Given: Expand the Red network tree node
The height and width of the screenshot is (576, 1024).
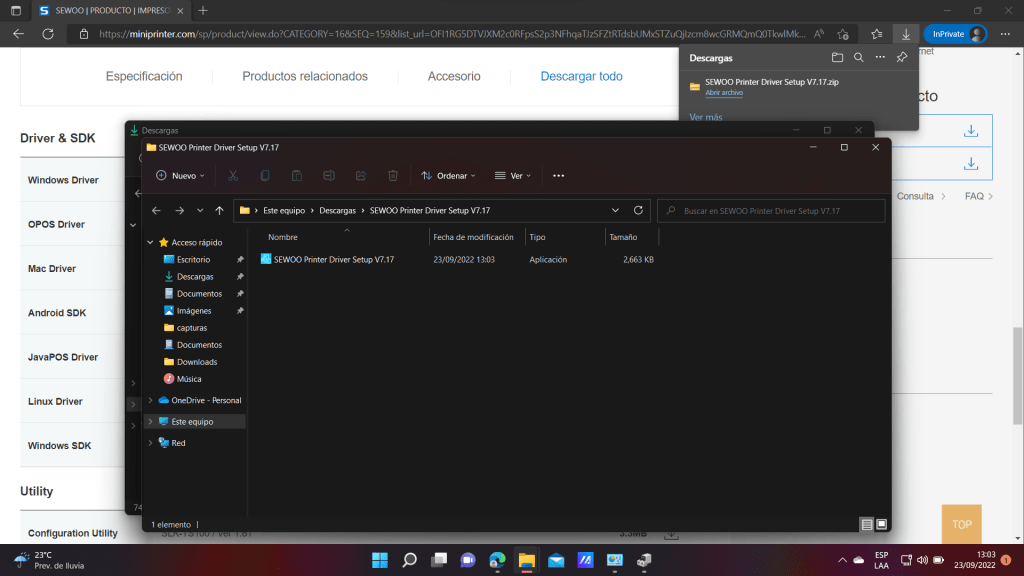Looking at the screenshot, I should tap(150, 443).
